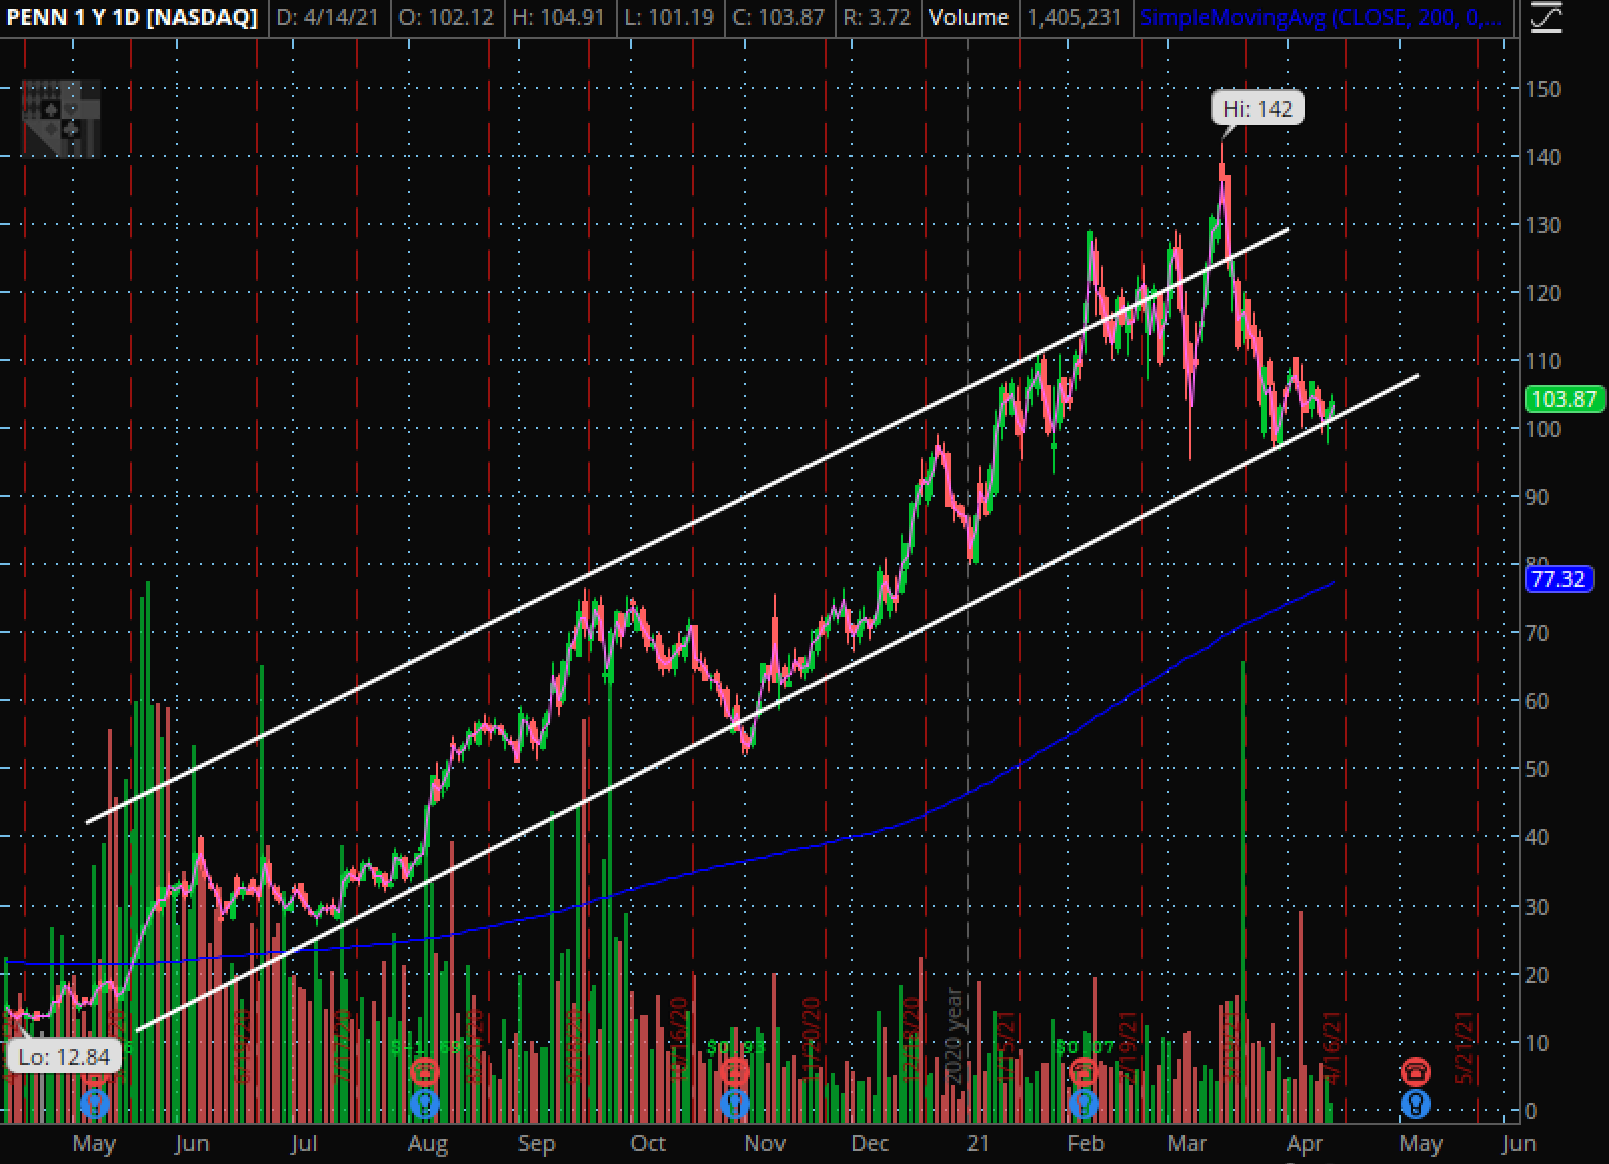Click the 130 label on the price axis
The width and height of the screenshot is (1609, 1164).
pyautogui.click(x=1543, y=225)
